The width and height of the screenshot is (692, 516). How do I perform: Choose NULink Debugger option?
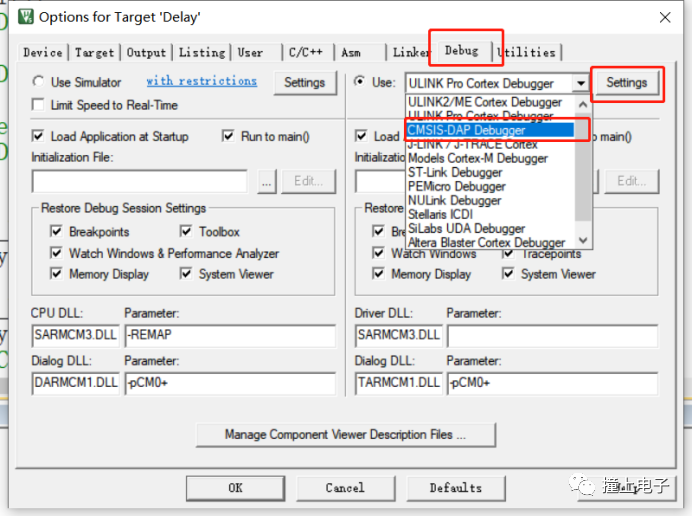[490, 200]
